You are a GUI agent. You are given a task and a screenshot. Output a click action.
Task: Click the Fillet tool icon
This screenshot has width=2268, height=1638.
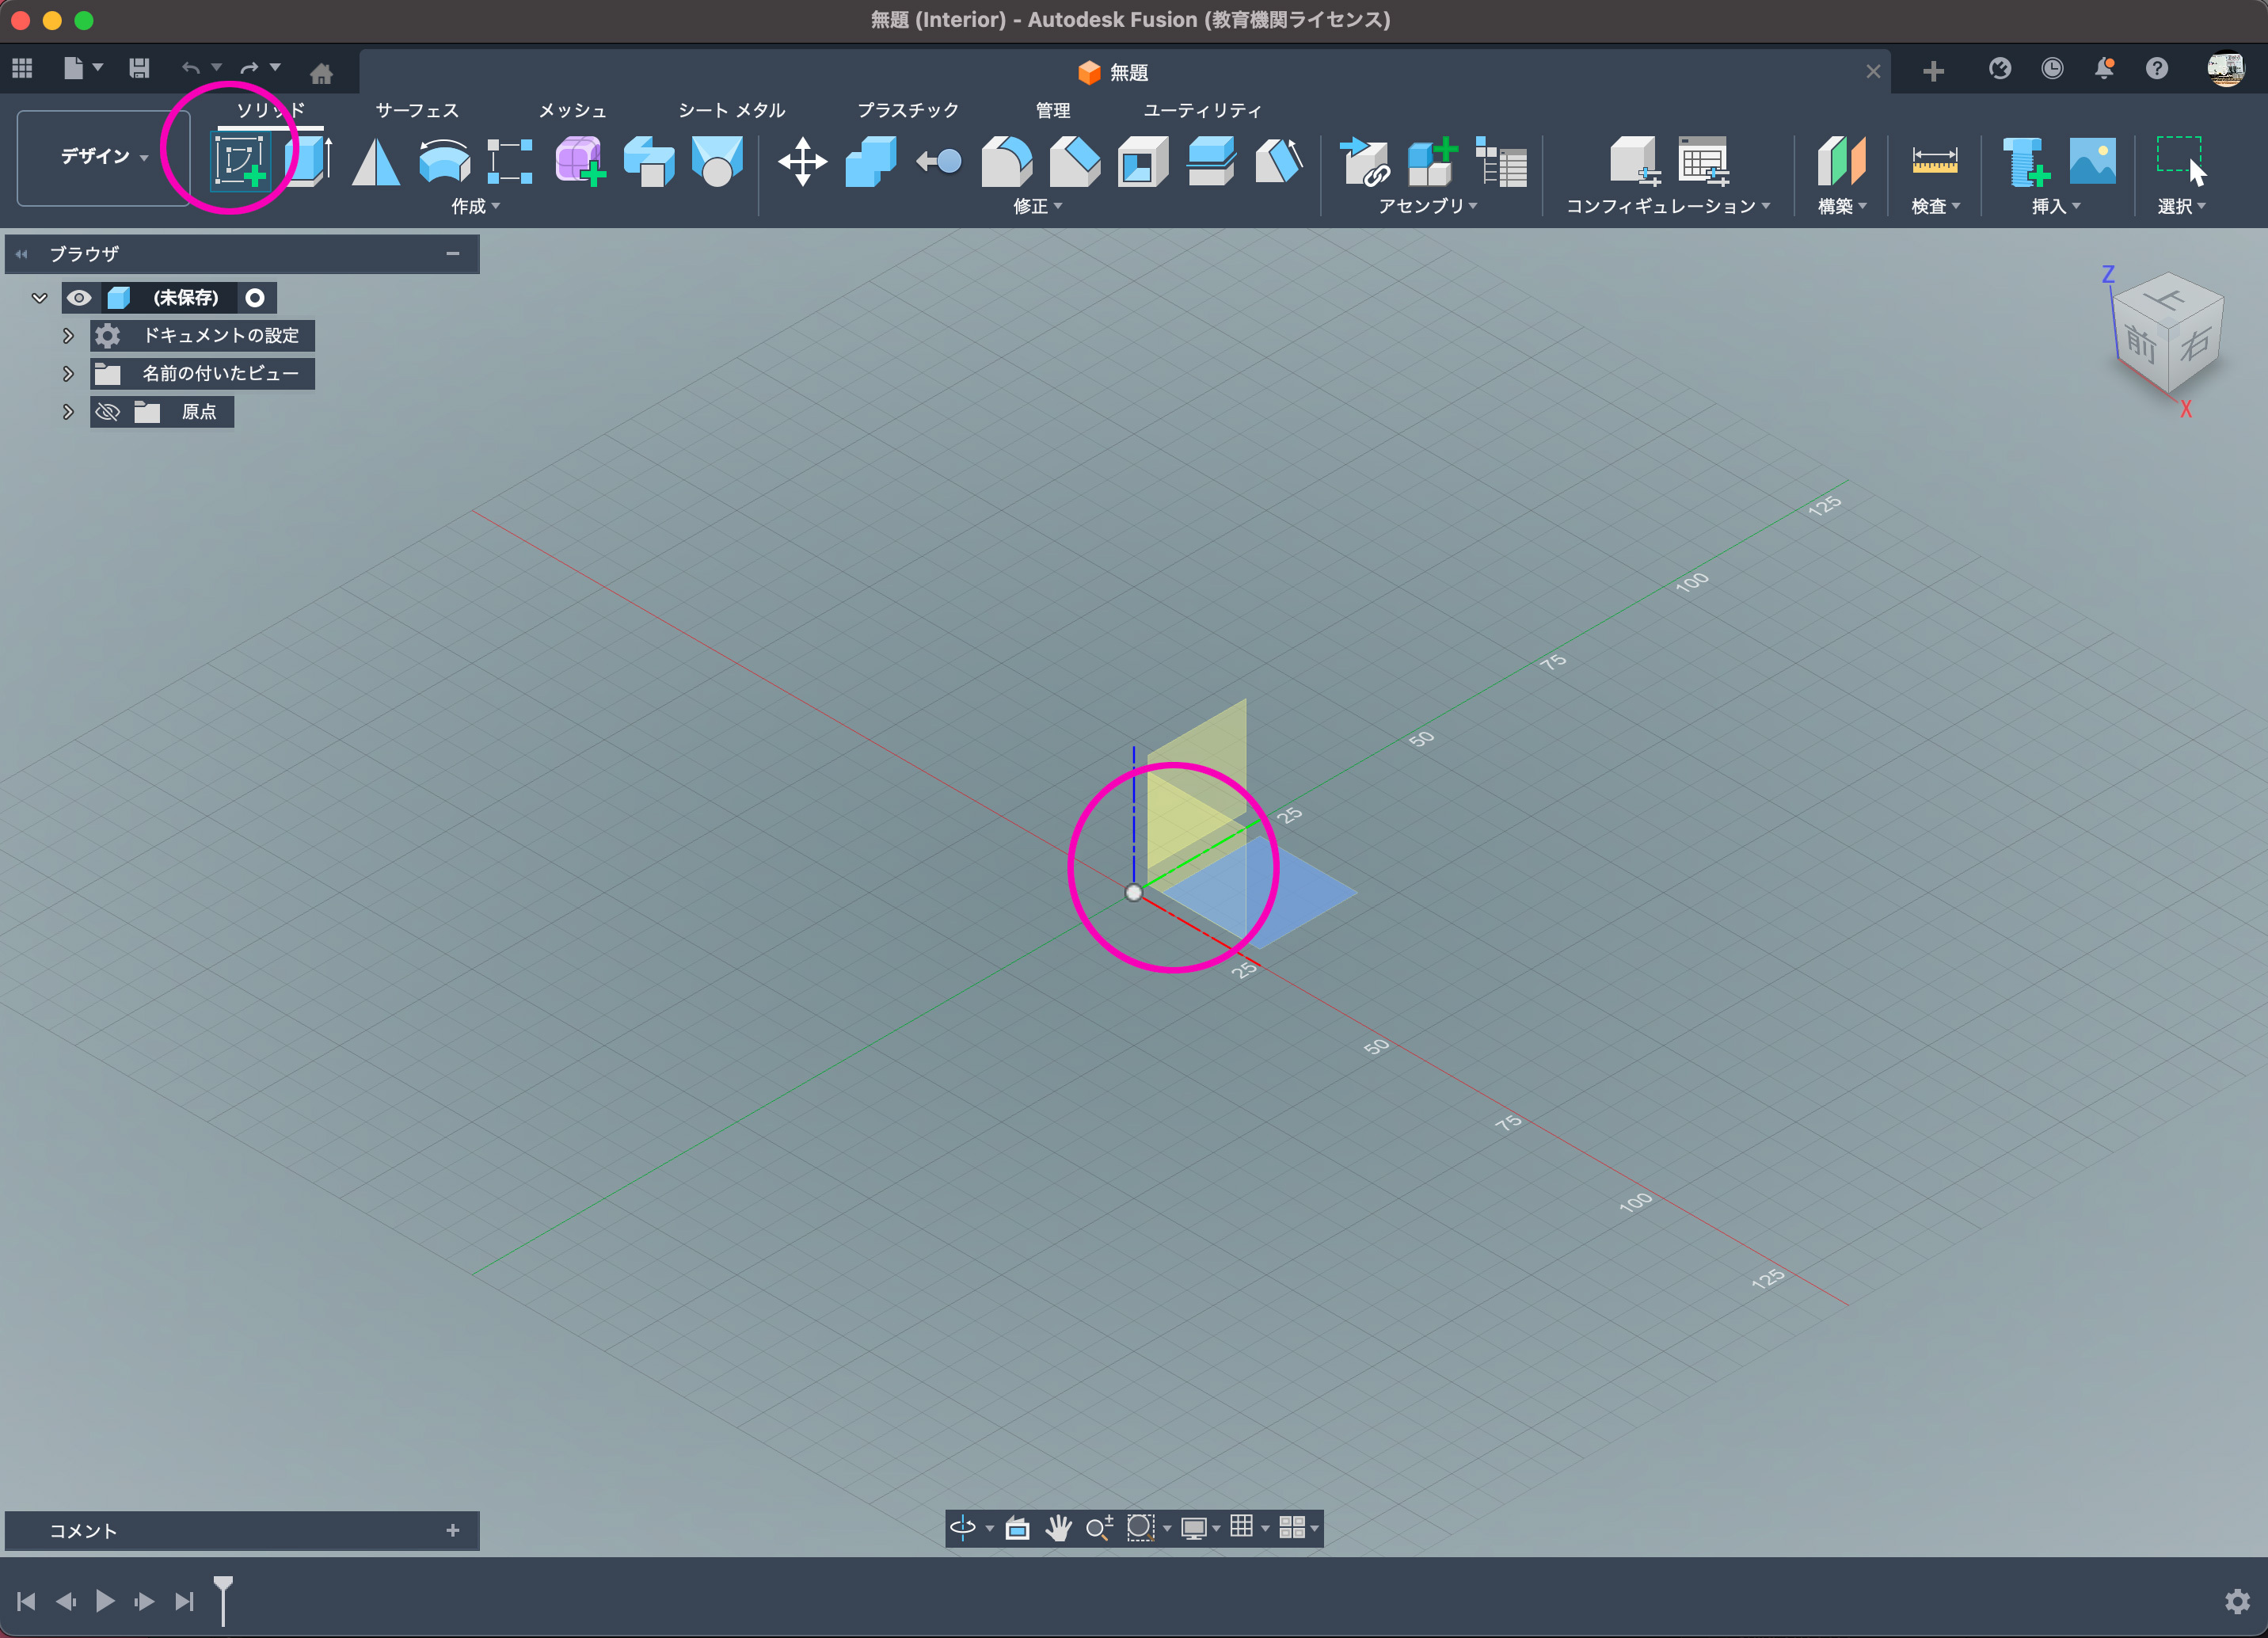[1006, 162]
